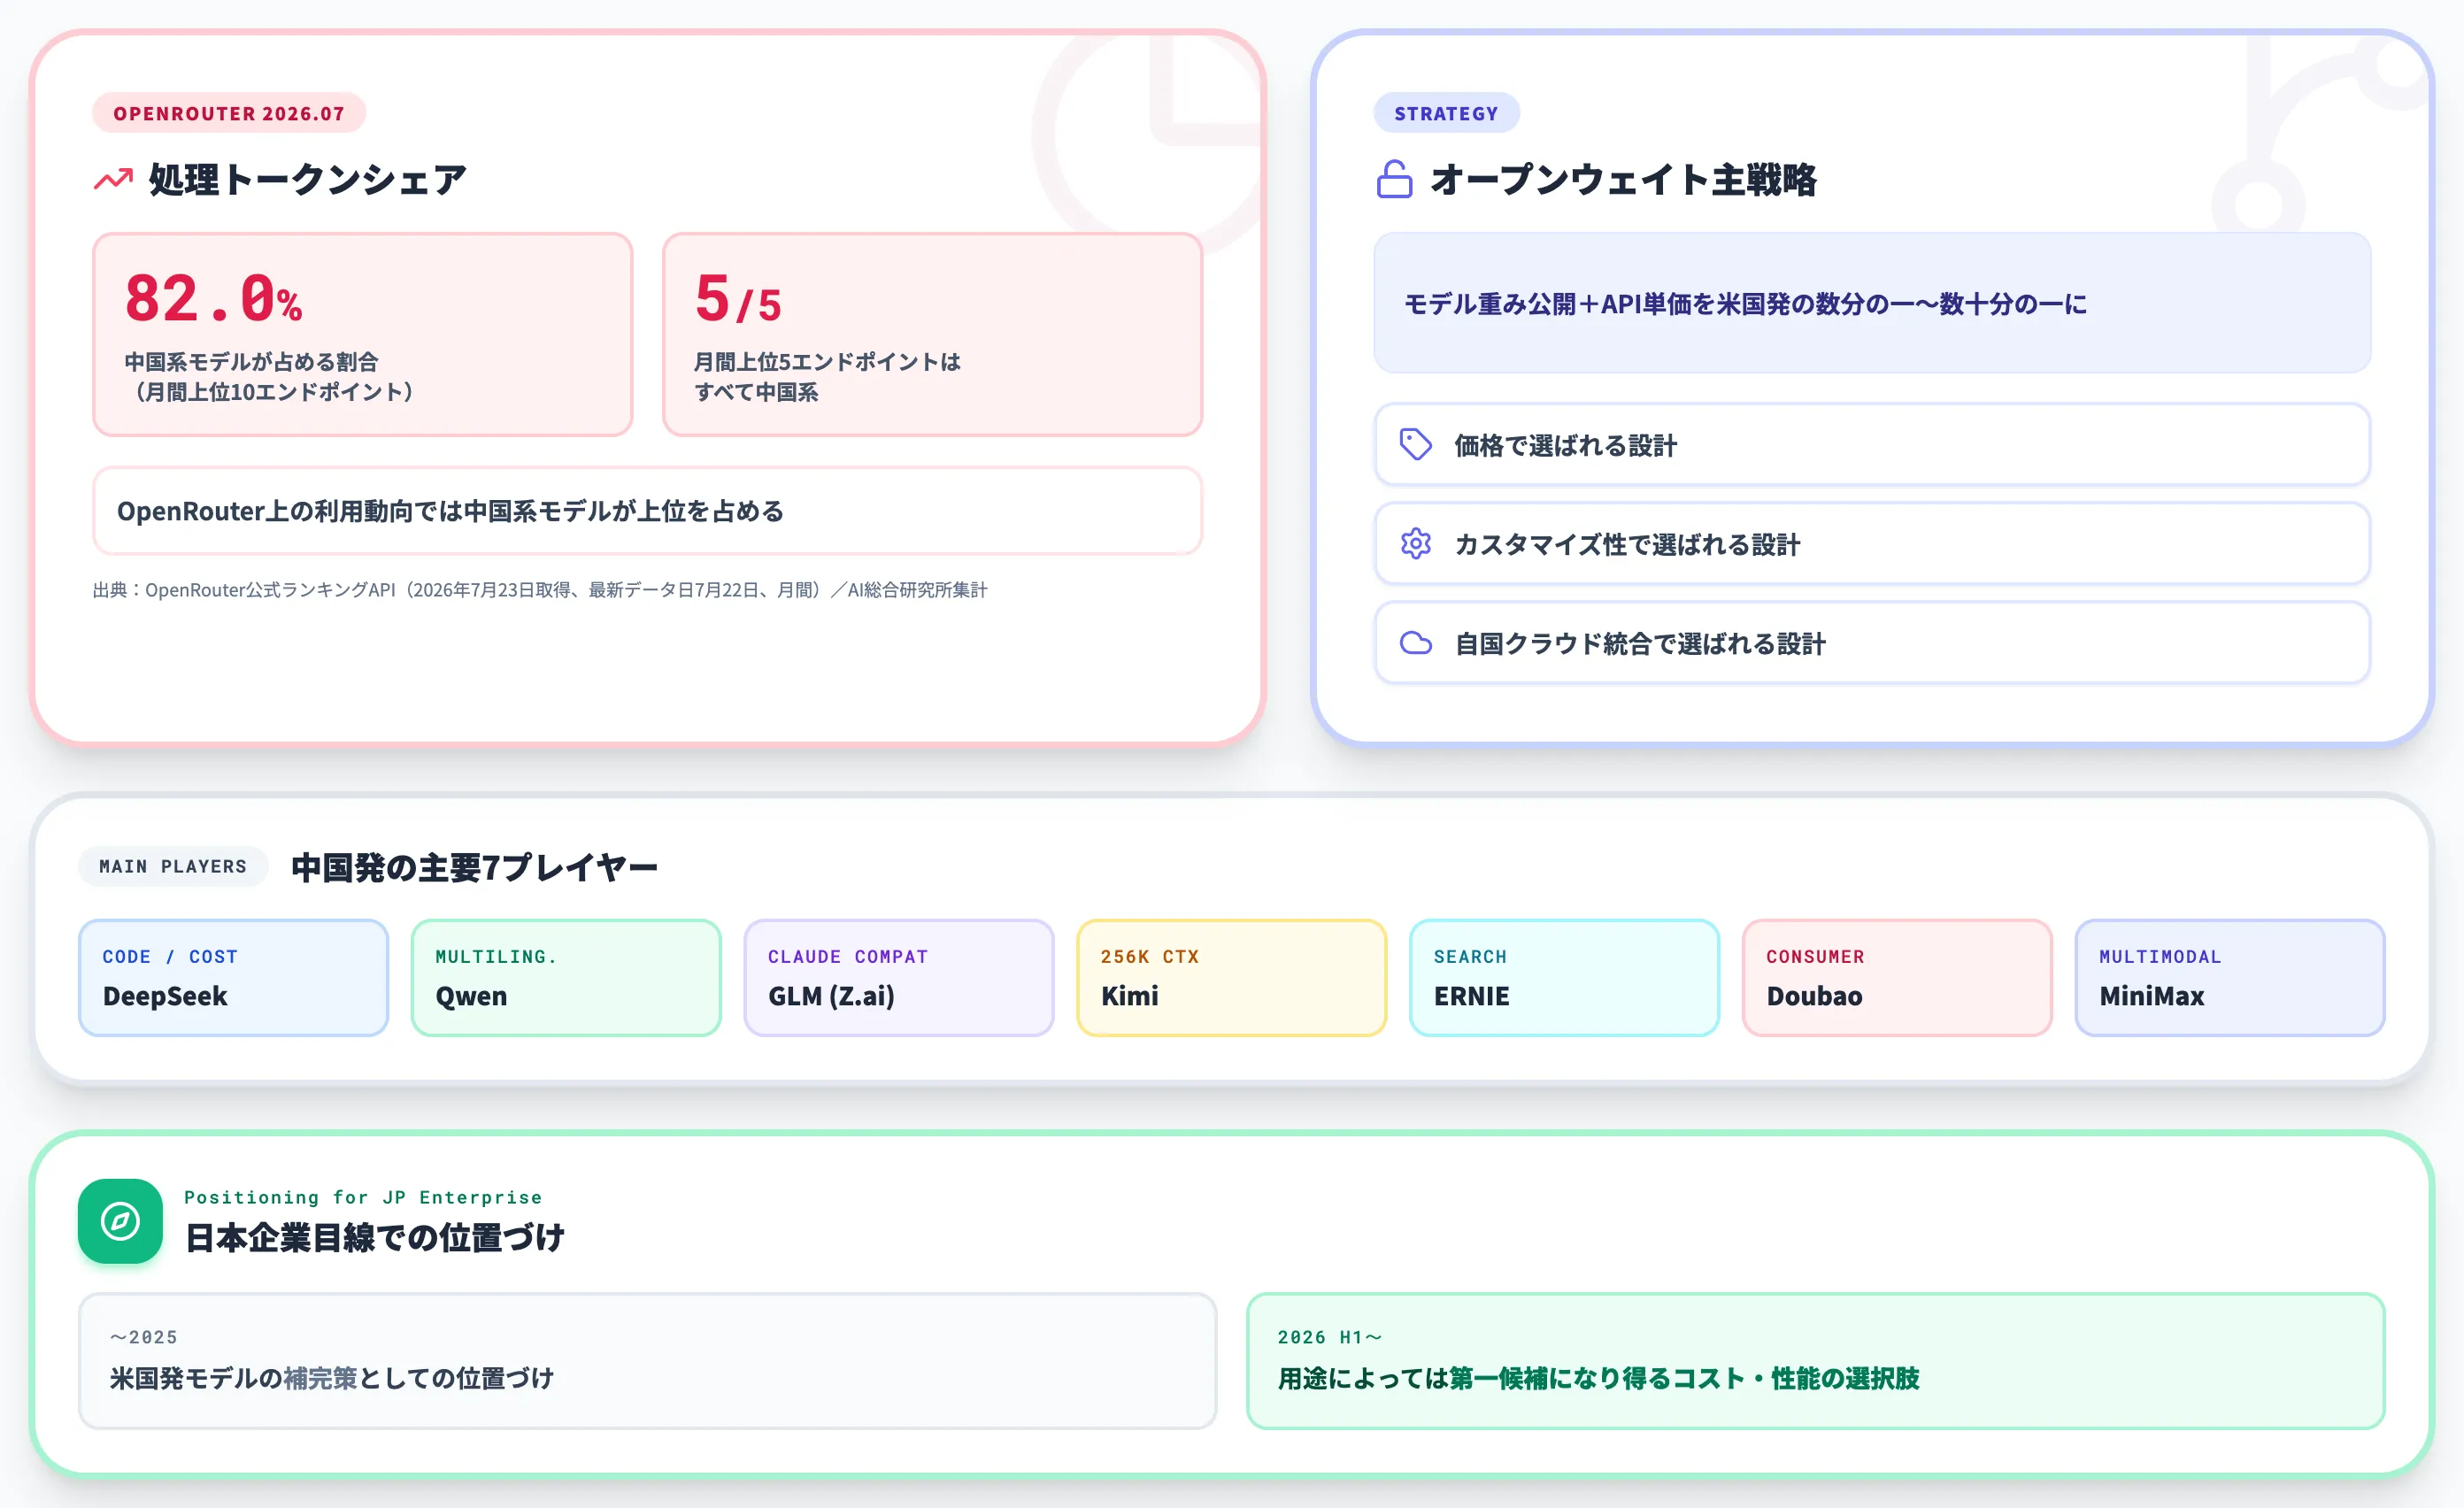Click the text 月間上位5エンドポイントは
This screenshot has height=1508, width=2464.
tap(827, 361)
